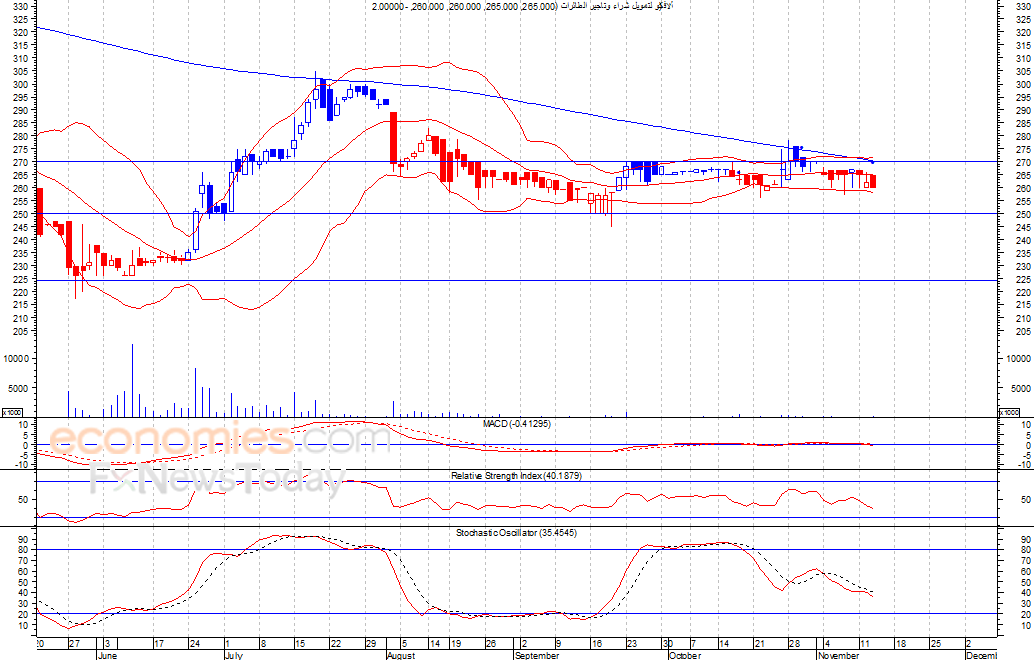Select date label 21 in October
This screenshot has height=660, width=1034.
tap(760, 644)
